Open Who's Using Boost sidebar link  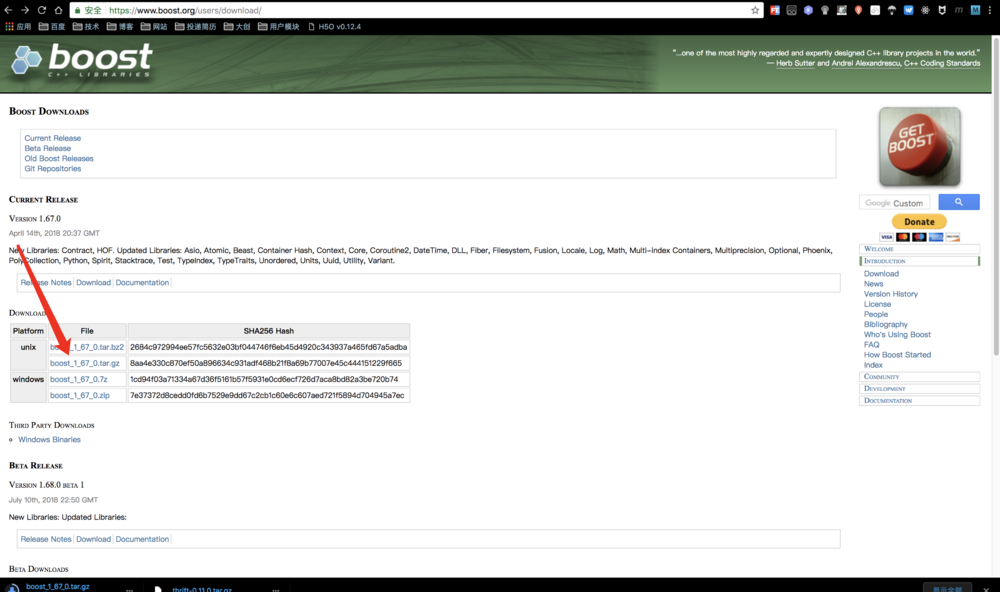(x=897, y=334)
